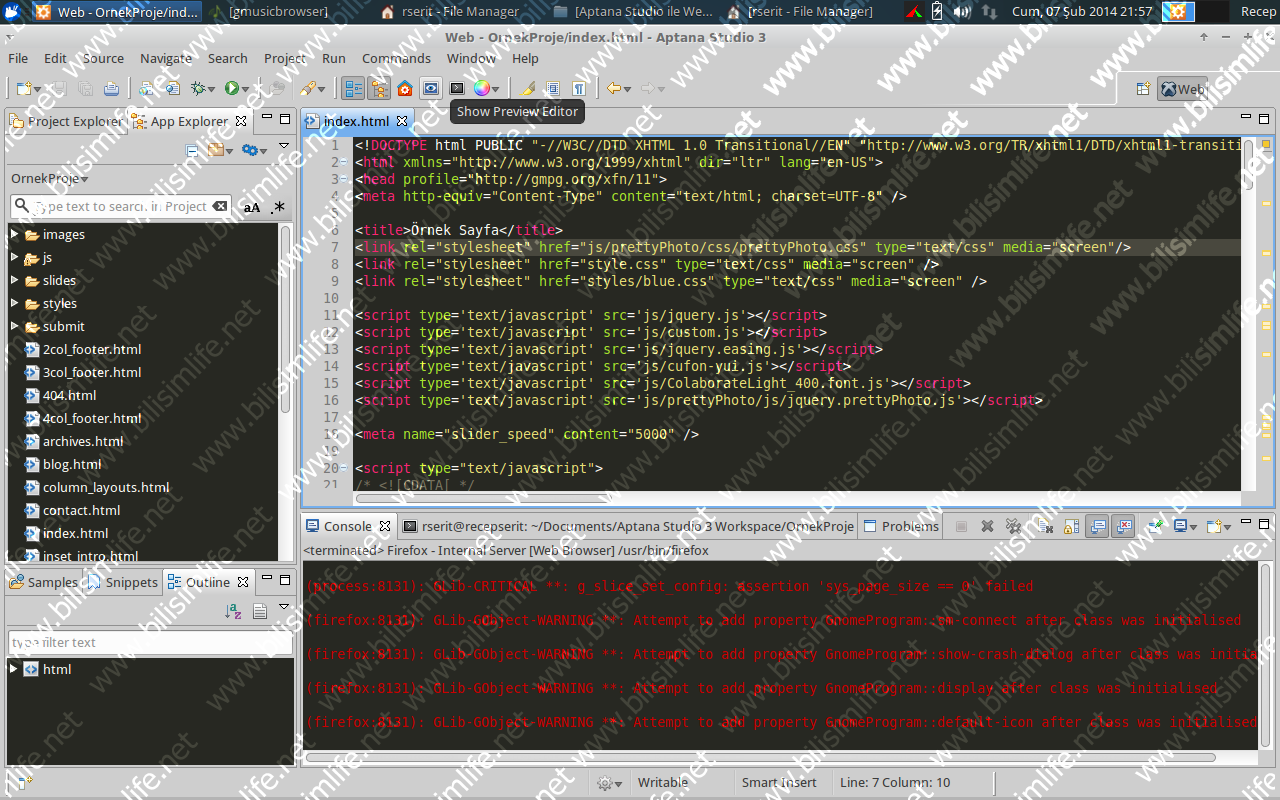
Task: Click the debug bug icon in toolbar
Action: click(199, 88)
